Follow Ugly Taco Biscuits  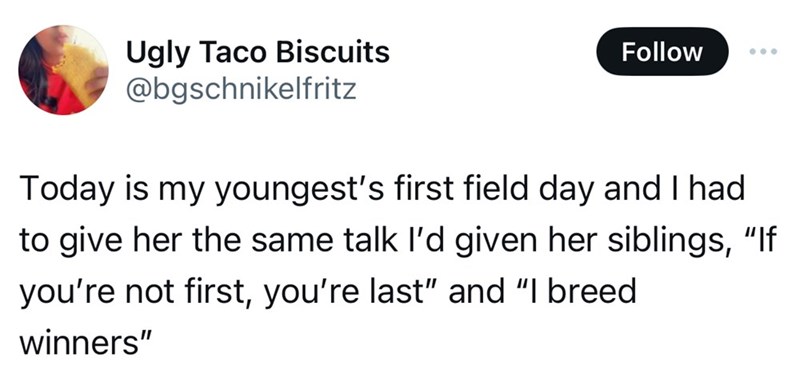pyautogui.click(x=662, y=52)
